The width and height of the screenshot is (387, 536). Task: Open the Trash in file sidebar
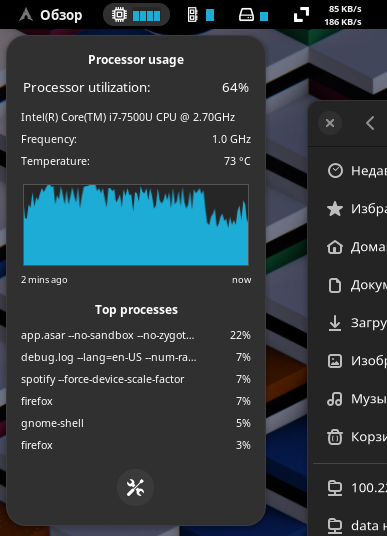(356, 437)
